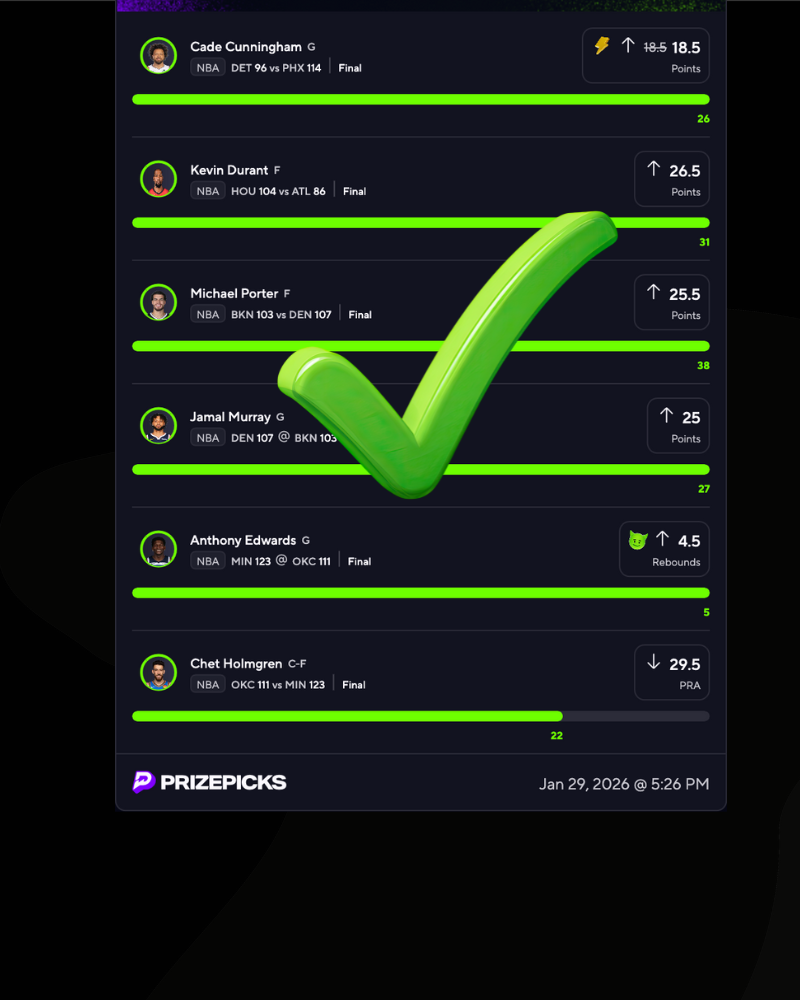Click Cade Cunningham's player avatar
Viewport: 800px width, 1000px height.
pos(158,55)
